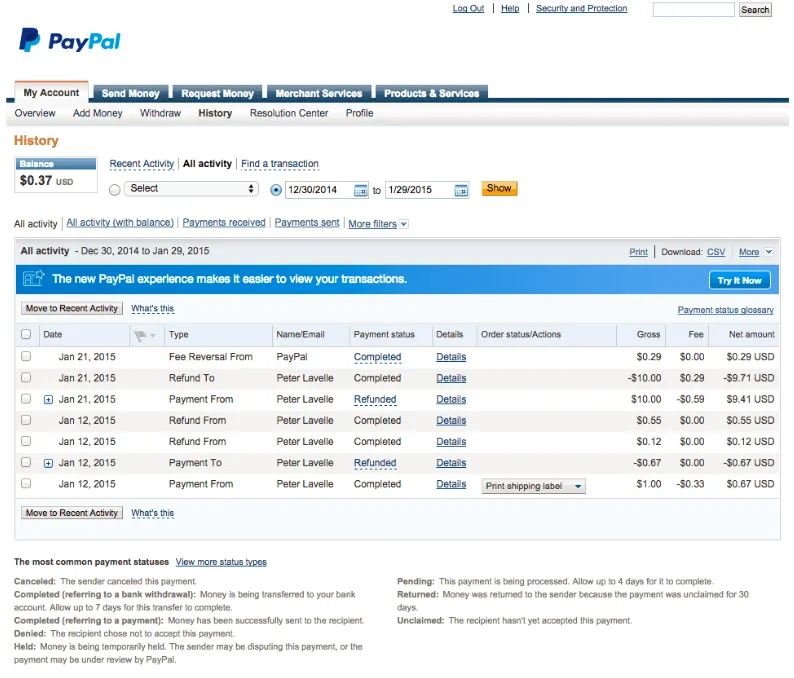Open the Send Money tab
The image size is (794, 678).
(131, 93)
